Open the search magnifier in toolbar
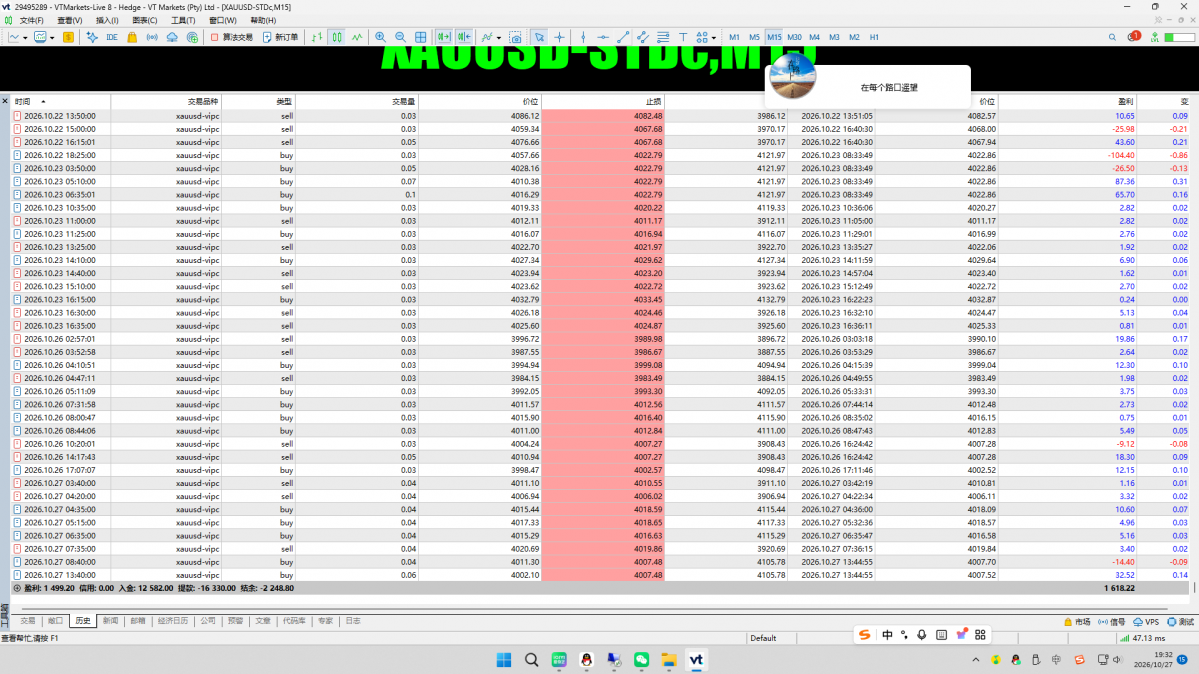This screenshot has width=1199, height=674. point(1112,37)
